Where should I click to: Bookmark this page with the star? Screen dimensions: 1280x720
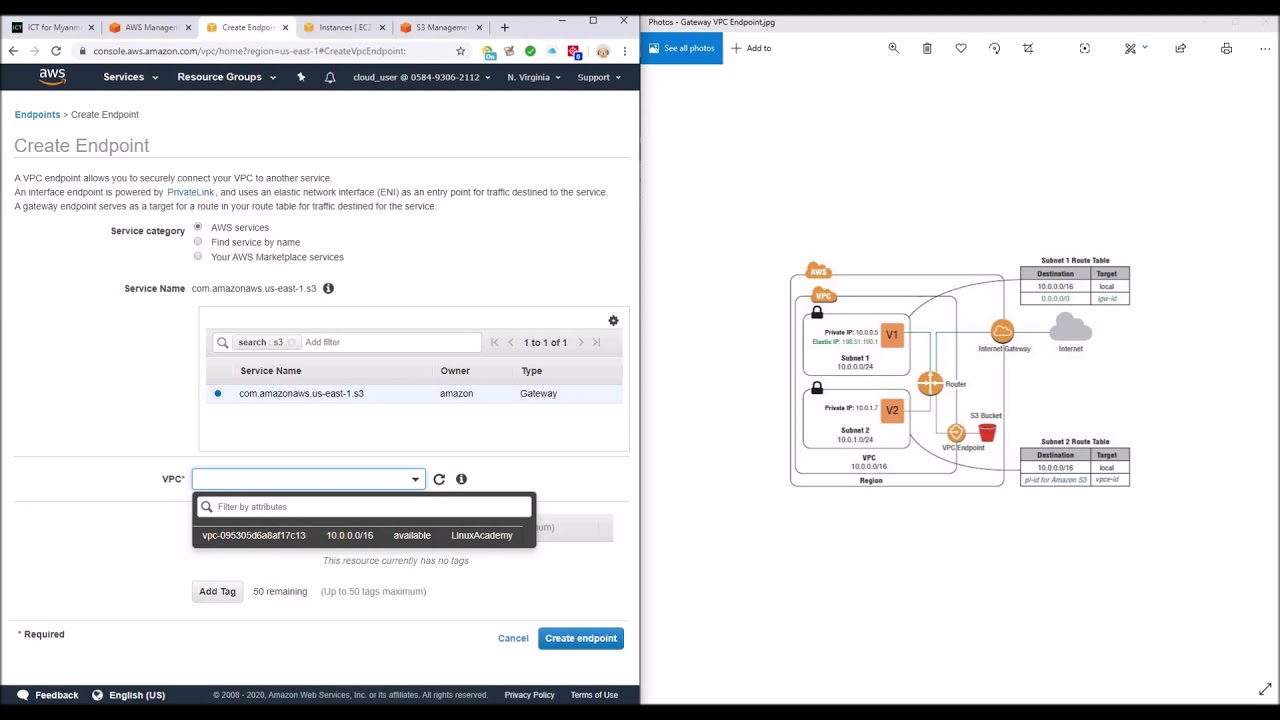pos(460,51)
